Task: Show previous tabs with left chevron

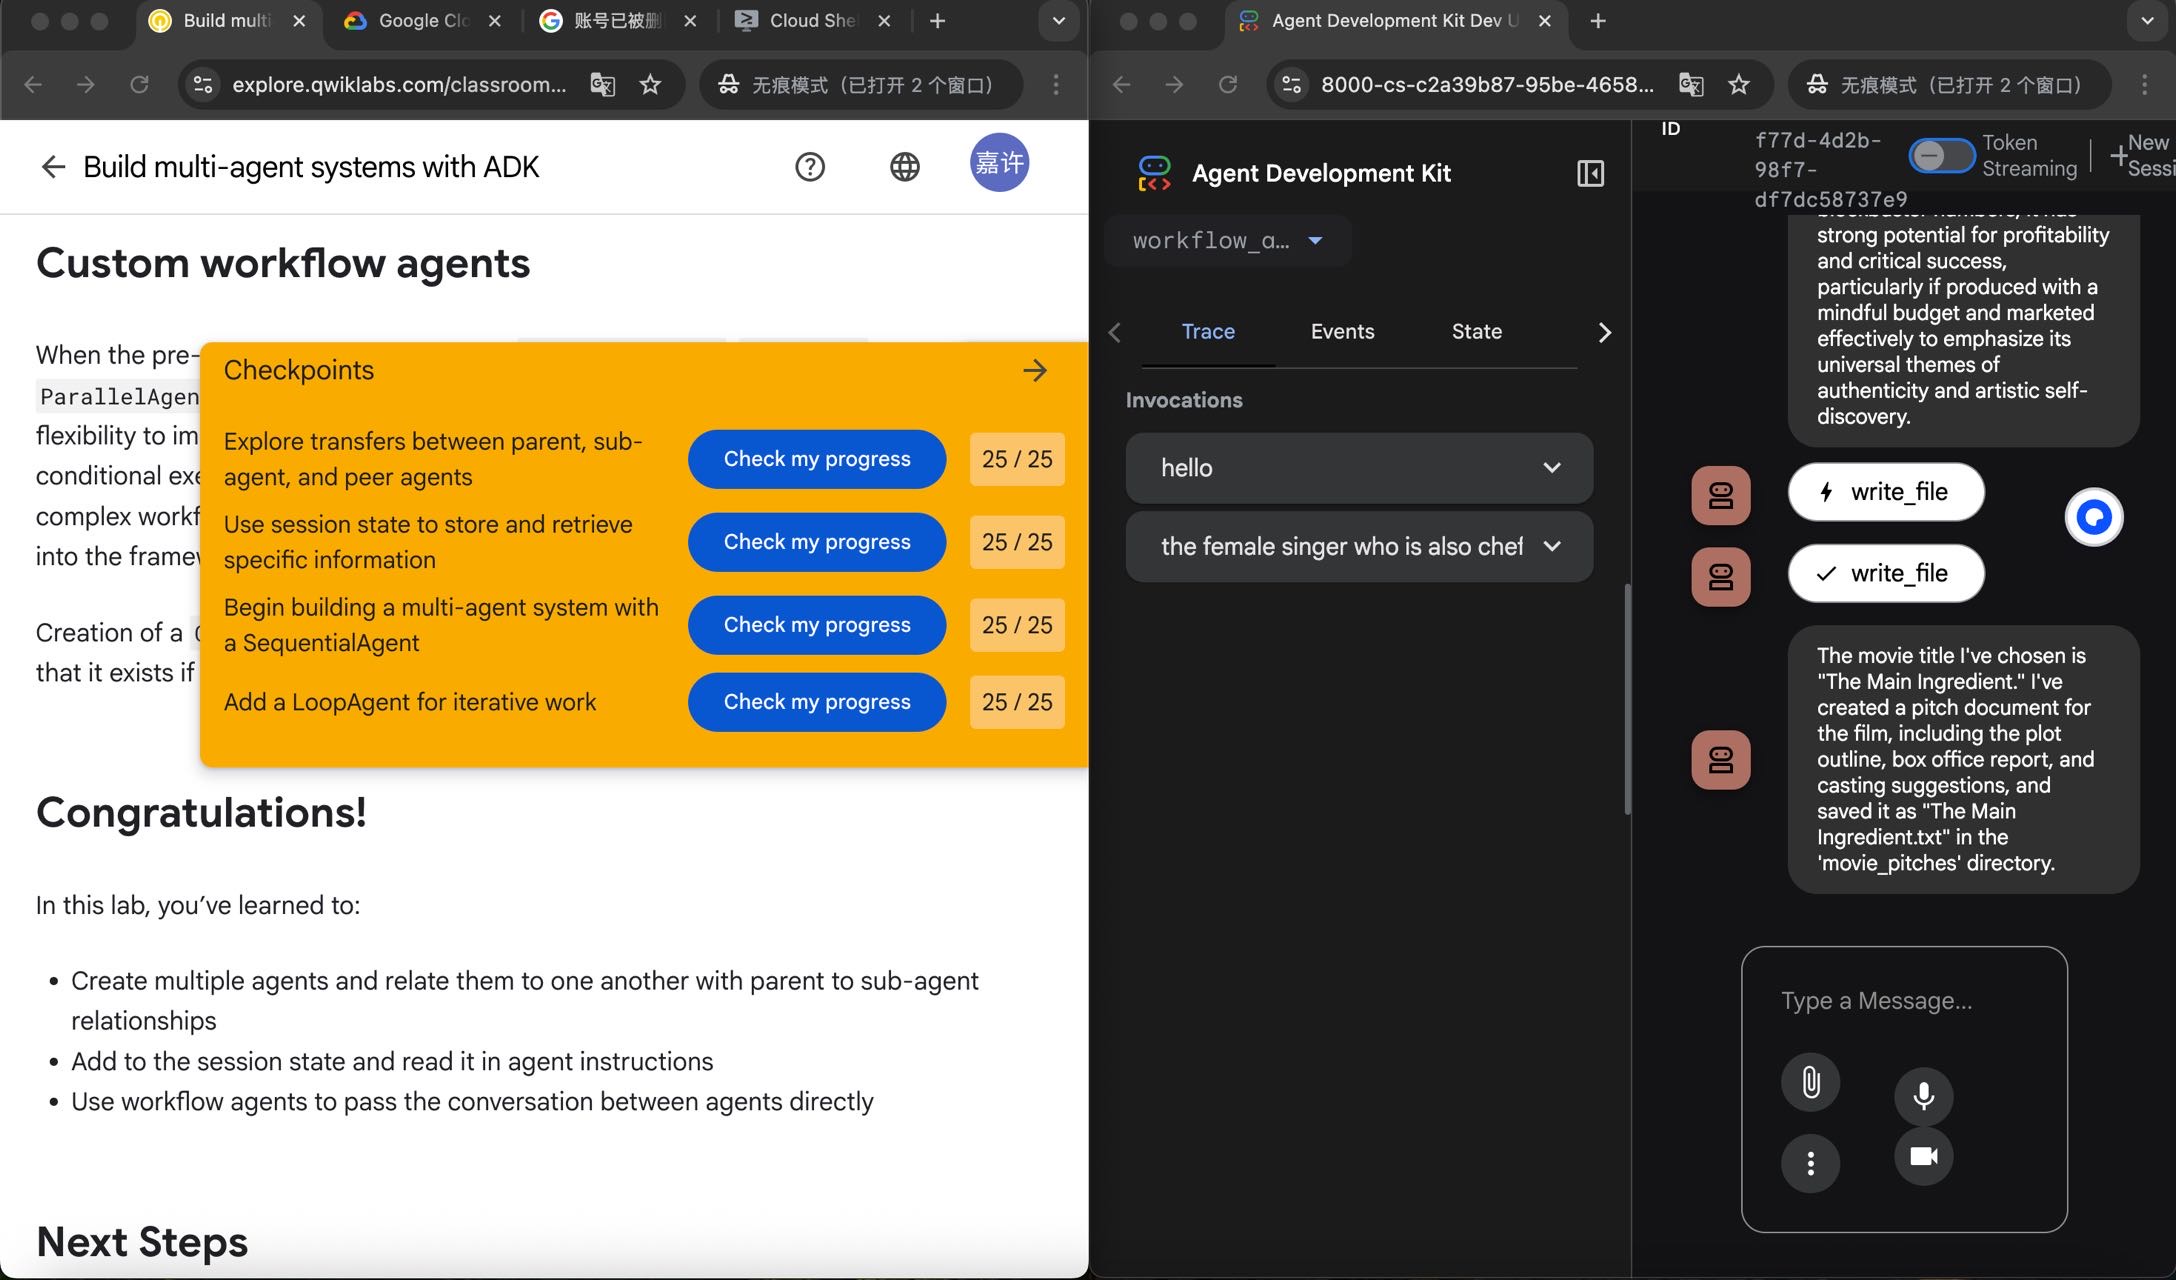Action: tap(1115, 333)
